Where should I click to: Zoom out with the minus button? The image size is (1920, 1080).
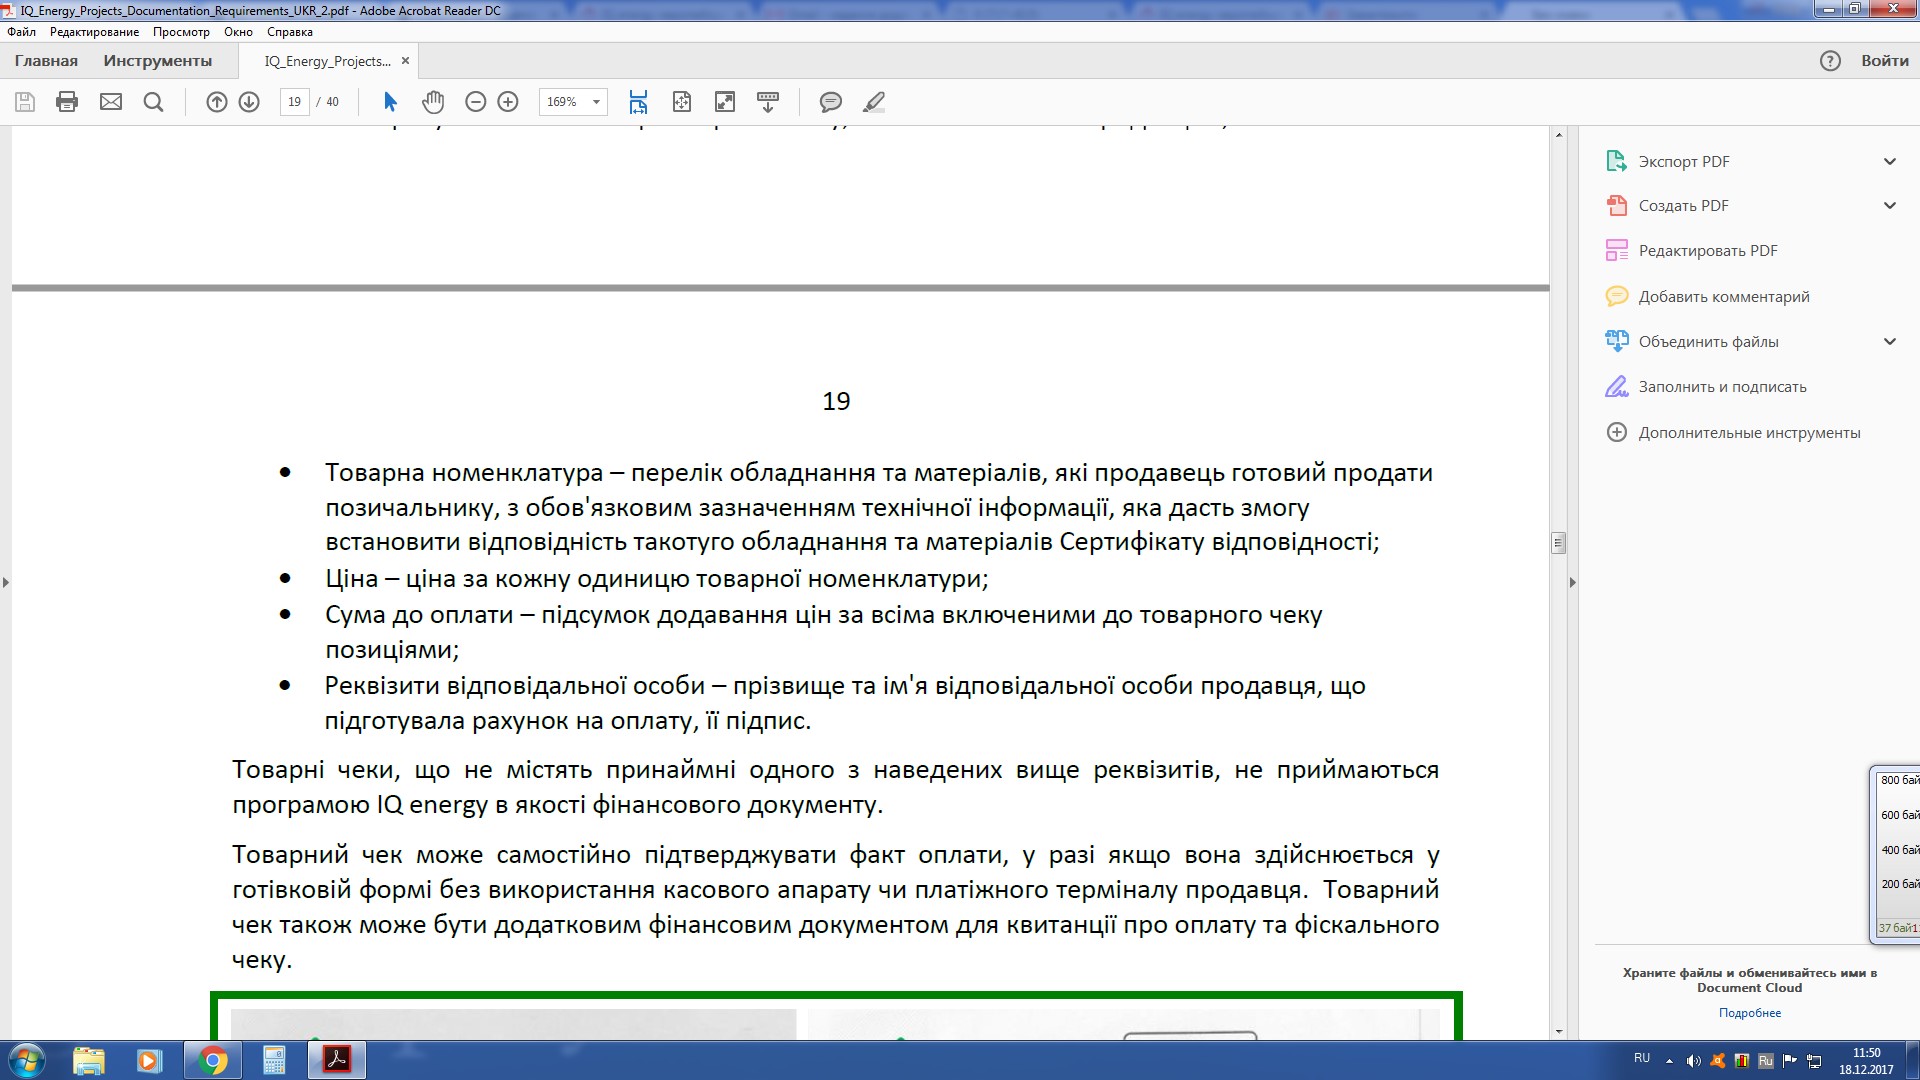[x=476, y=102]
